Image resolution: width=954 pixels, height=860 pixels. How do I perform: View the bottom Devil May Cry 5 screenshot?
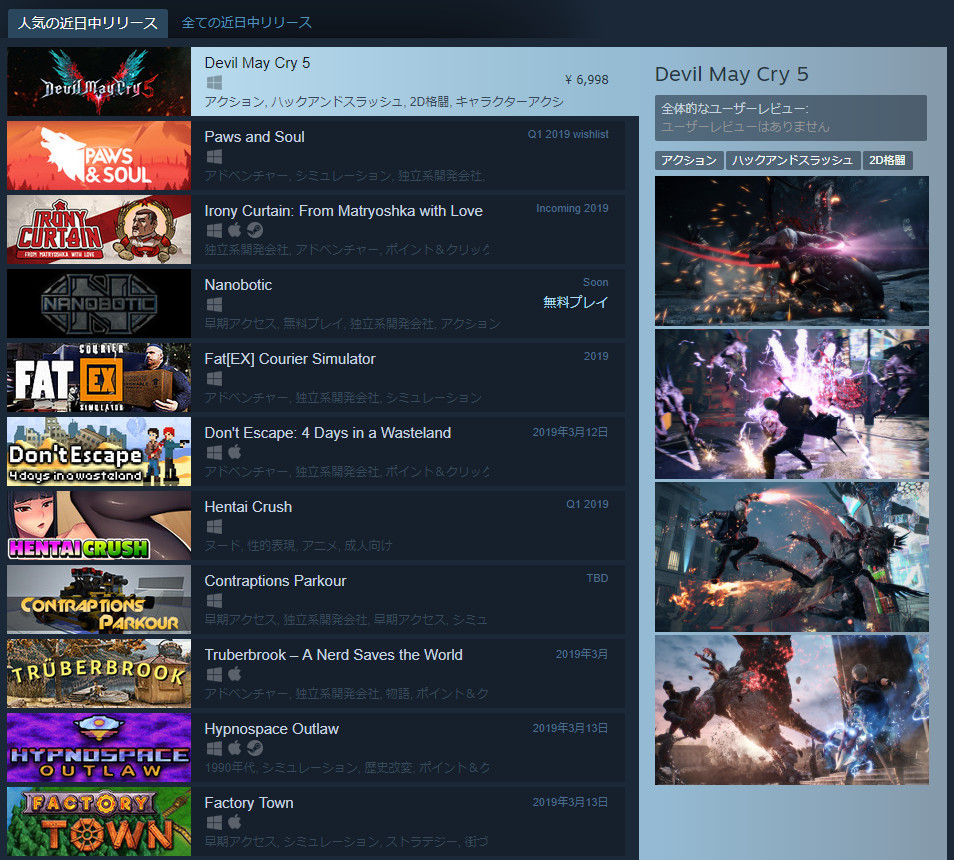coord(791,710)
